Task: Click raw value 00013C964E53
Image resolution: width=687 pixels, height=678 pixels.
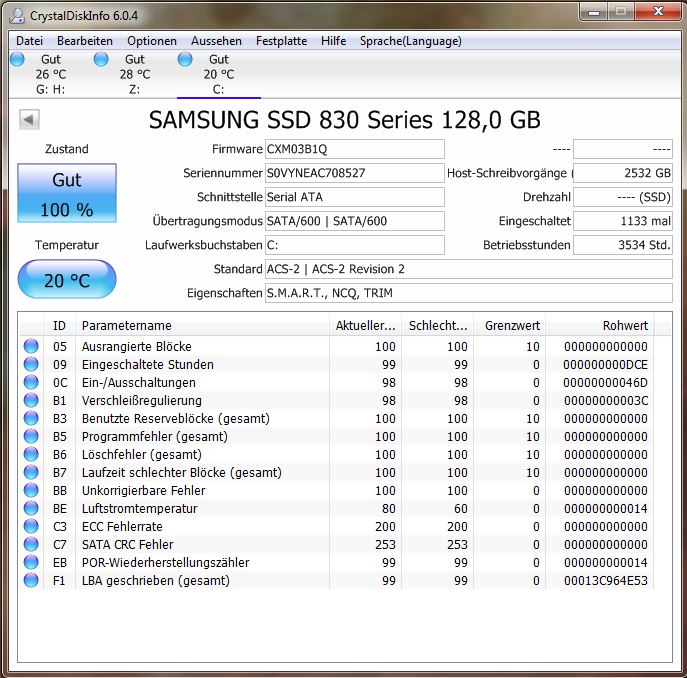Action: [x=606, y=581]
